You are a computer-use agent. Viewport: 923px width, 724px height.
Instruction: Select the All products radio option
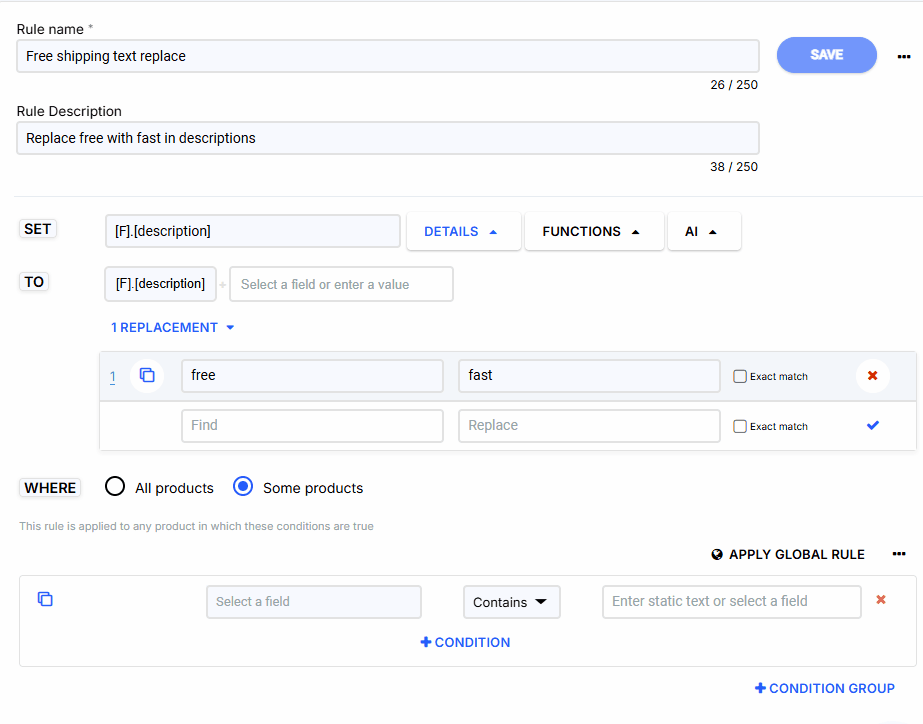[x=115, y=487]
